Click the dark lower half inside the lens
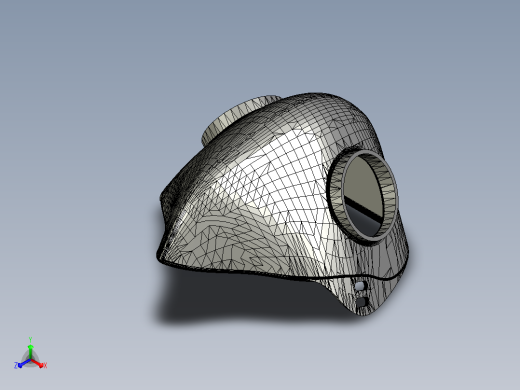The height and width of the screenshot is (390, 520). pyautogui.click(x=363, y=218)
